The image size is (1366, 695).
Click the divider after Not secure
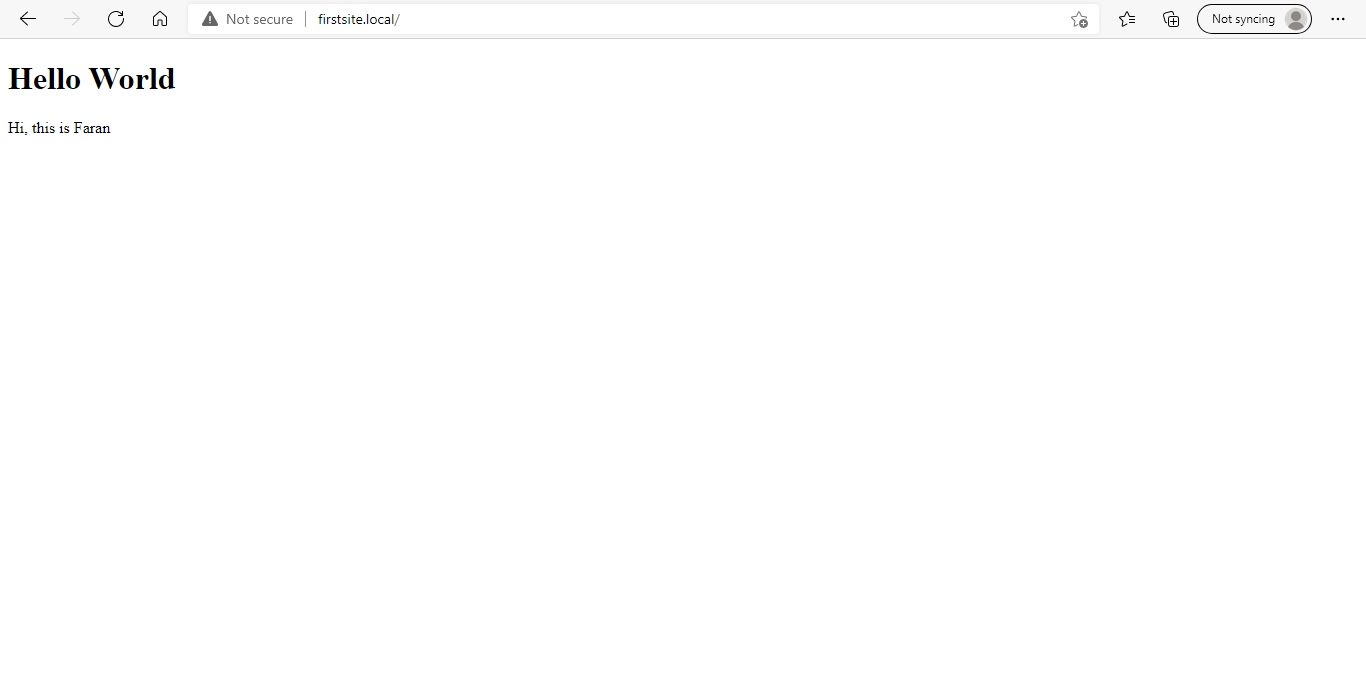click(306, 19)
